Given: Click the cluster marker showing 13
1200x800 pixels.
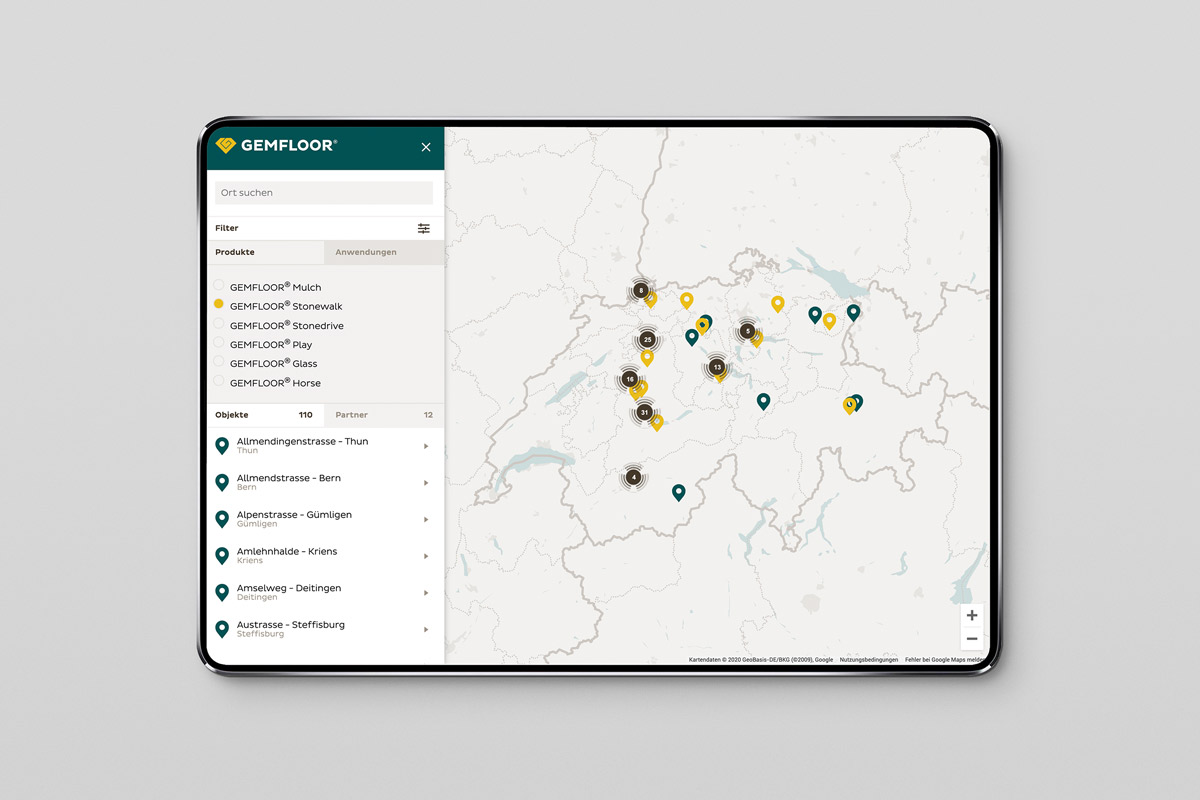Looking at the screenshot, I should click(715, 368).
